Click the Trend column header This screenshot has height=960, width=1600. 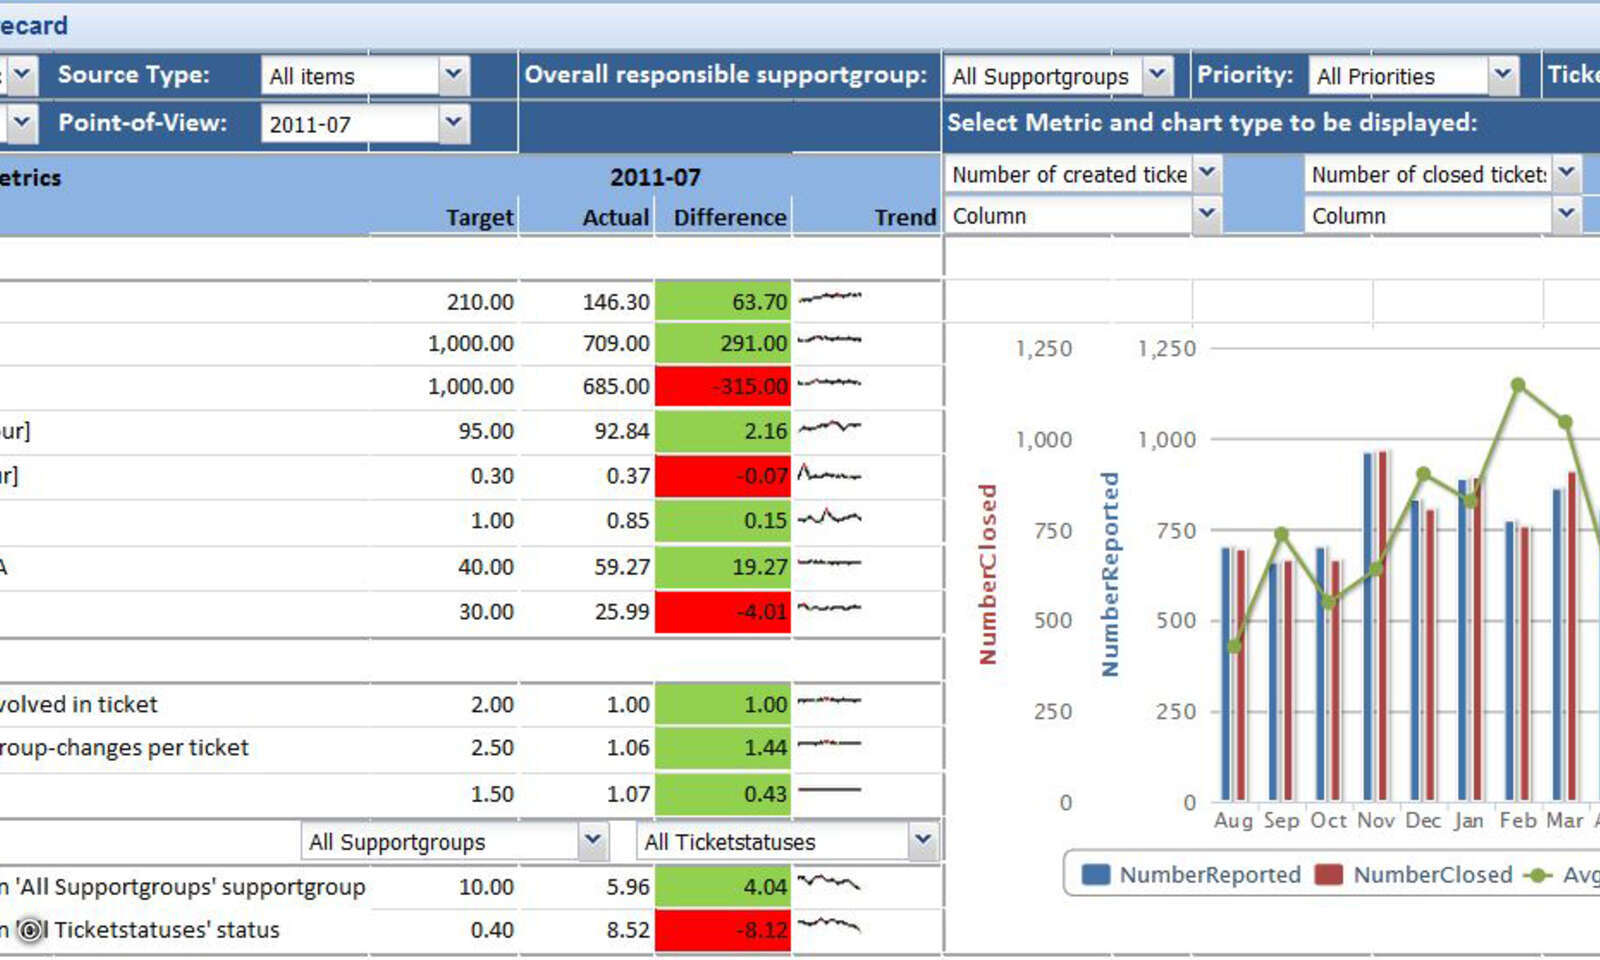[905, 217]
